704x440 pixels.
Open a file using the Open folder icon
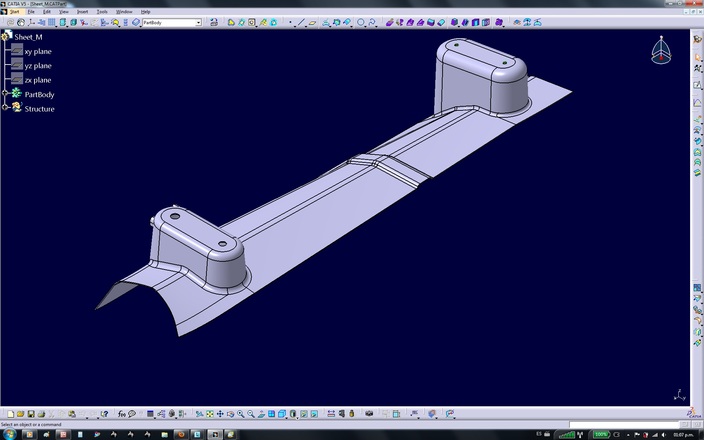tap(20, 414)
